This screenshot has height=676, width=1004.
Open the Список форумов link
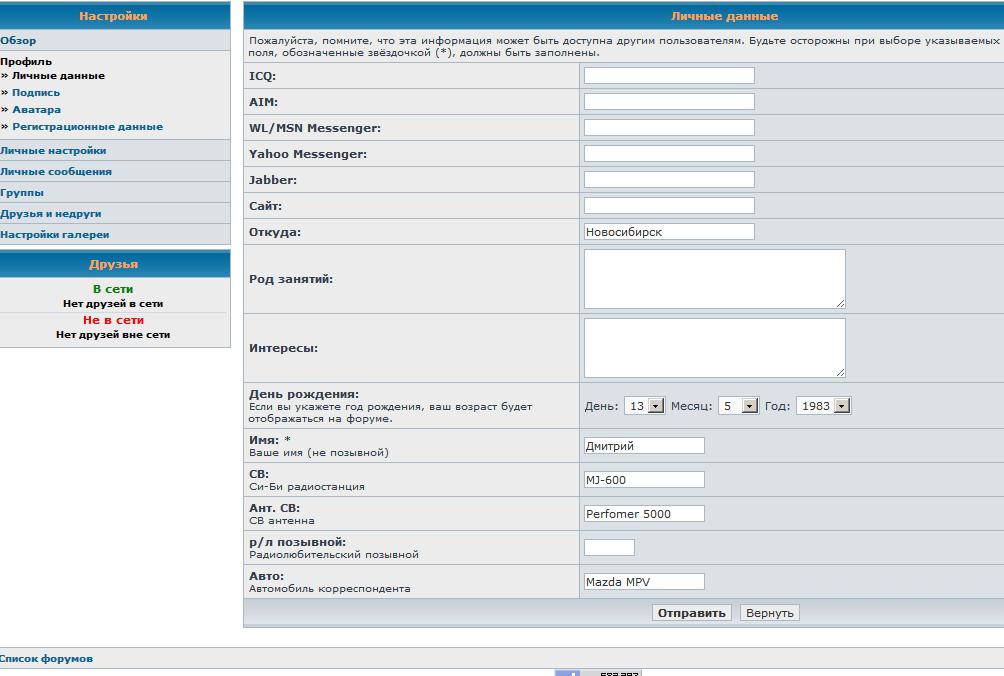(x=47, y=659)
